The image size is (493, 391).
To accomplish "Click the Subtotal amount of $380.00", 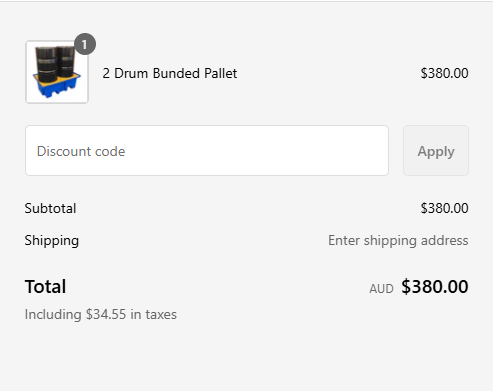I will coord(444,208).
